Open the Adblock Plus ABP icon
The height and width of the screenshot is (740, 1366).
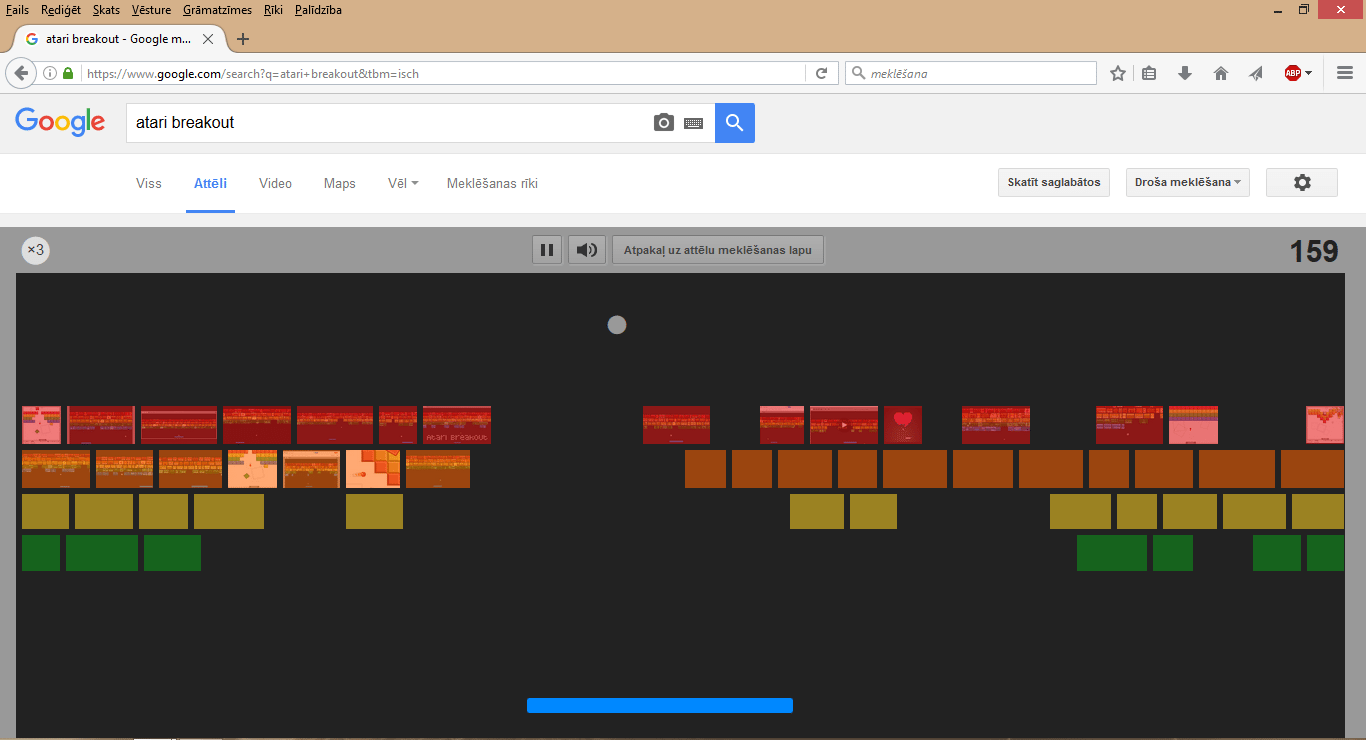[x=1293, y=73]
